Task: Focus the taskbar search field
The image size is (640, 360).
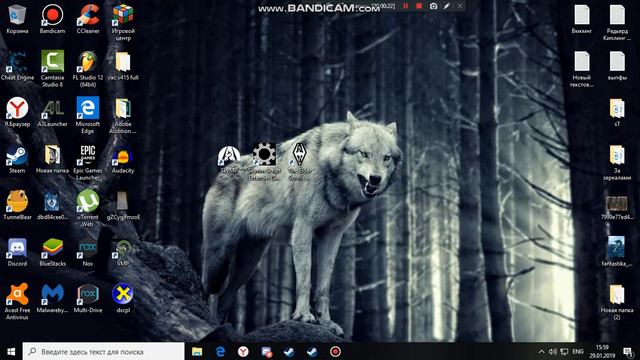Action: coord(103,351)
